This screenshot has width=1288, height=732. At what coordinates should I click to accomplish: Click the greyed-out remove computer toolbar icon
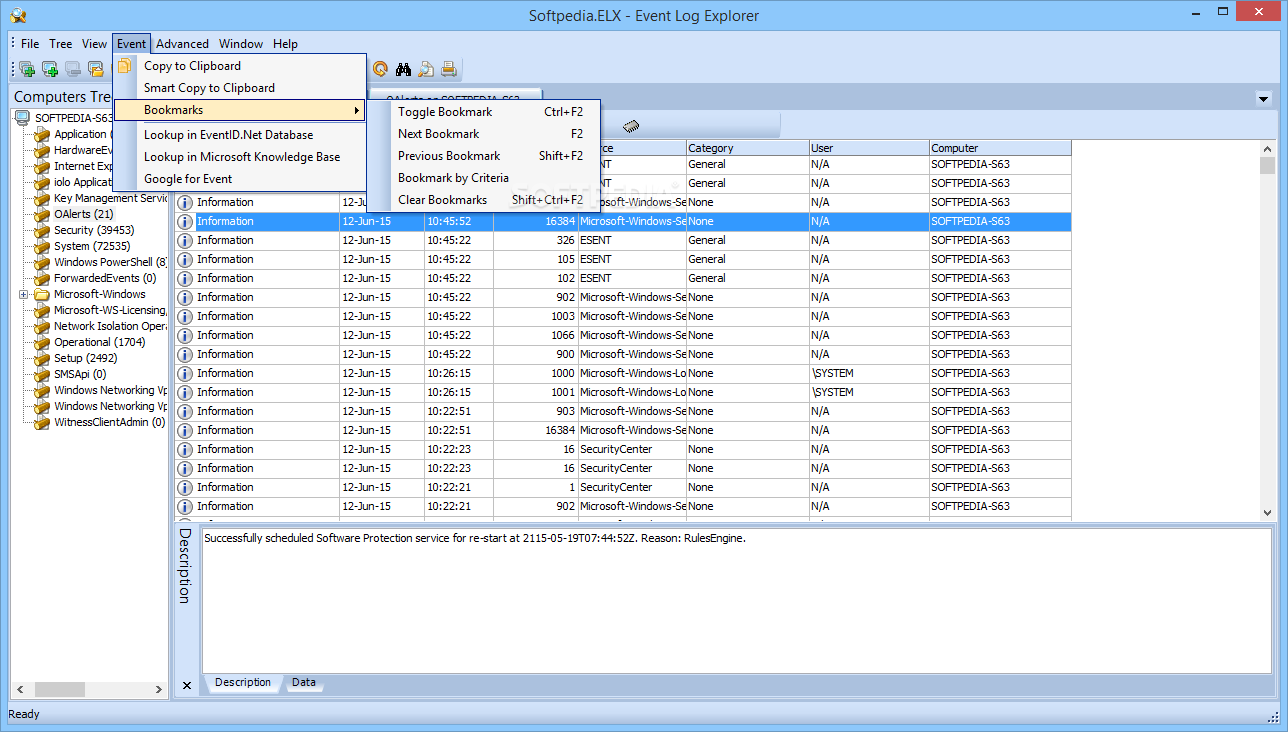(73, 69)
